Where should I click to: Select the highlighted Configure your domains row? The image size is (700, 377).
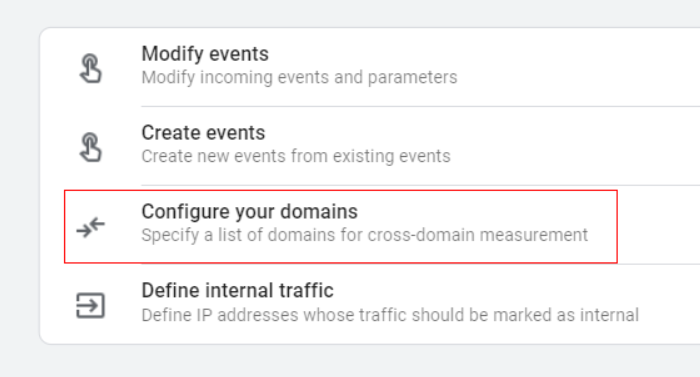pyautogui.click(x=341, y=226)
